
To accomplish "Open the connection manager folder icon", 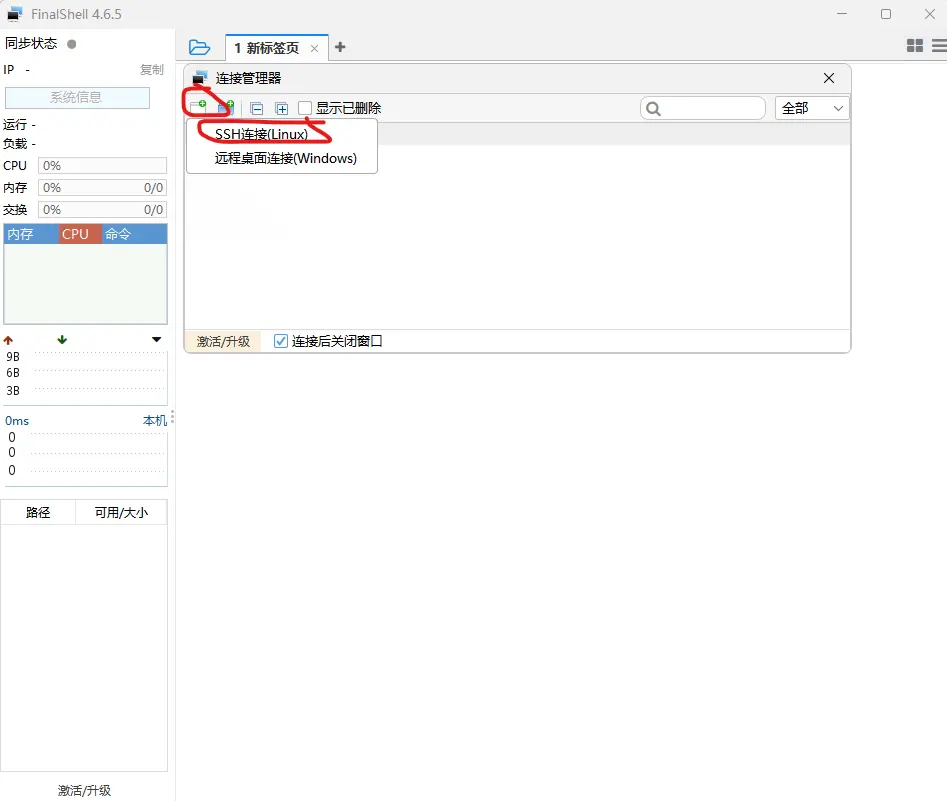I will click(x=199, y=47).
